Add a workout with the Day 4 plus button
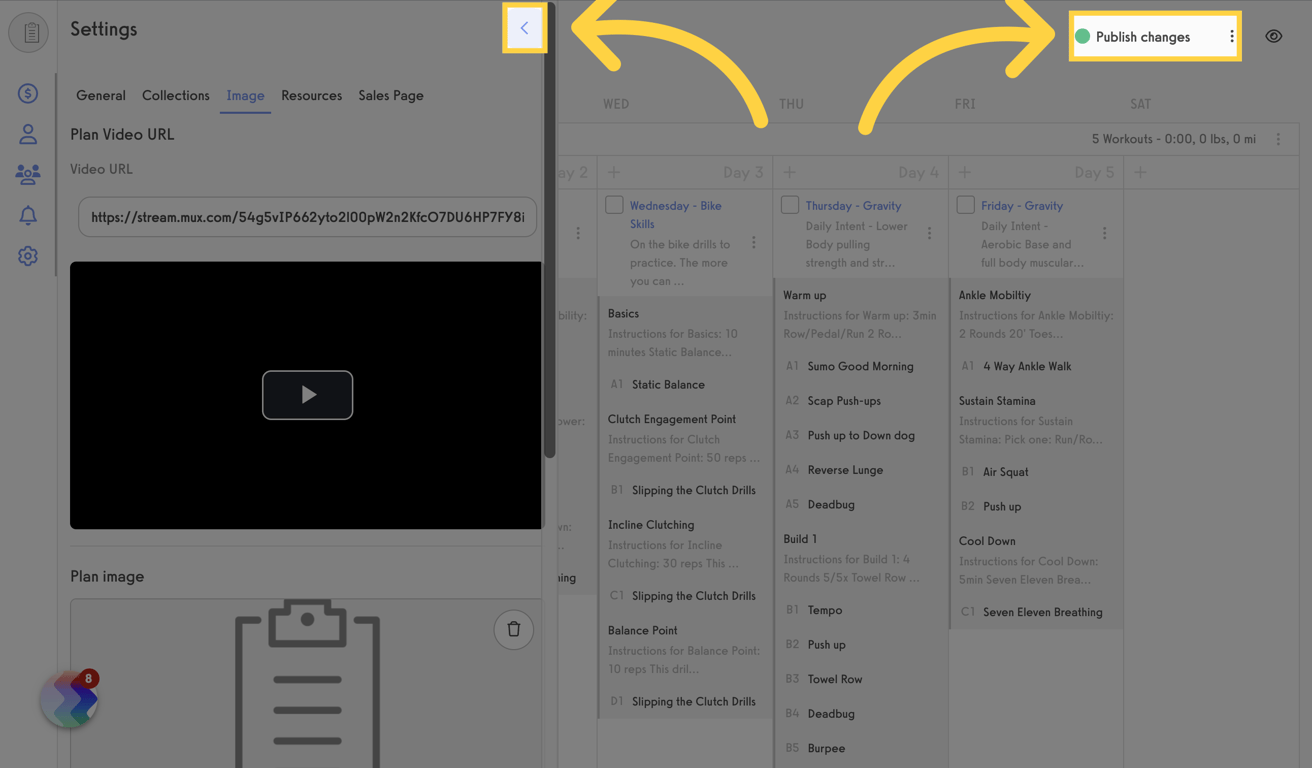Screen dimensions: 1312x768 [788, 172]
